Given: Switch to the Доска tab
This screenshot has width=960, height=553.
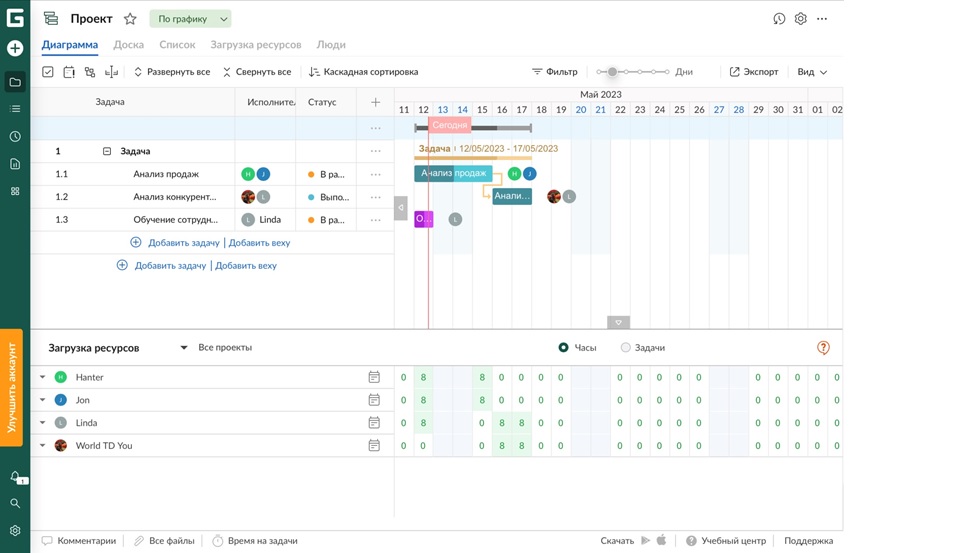Looking at the screenshot, I should point(128,45).
